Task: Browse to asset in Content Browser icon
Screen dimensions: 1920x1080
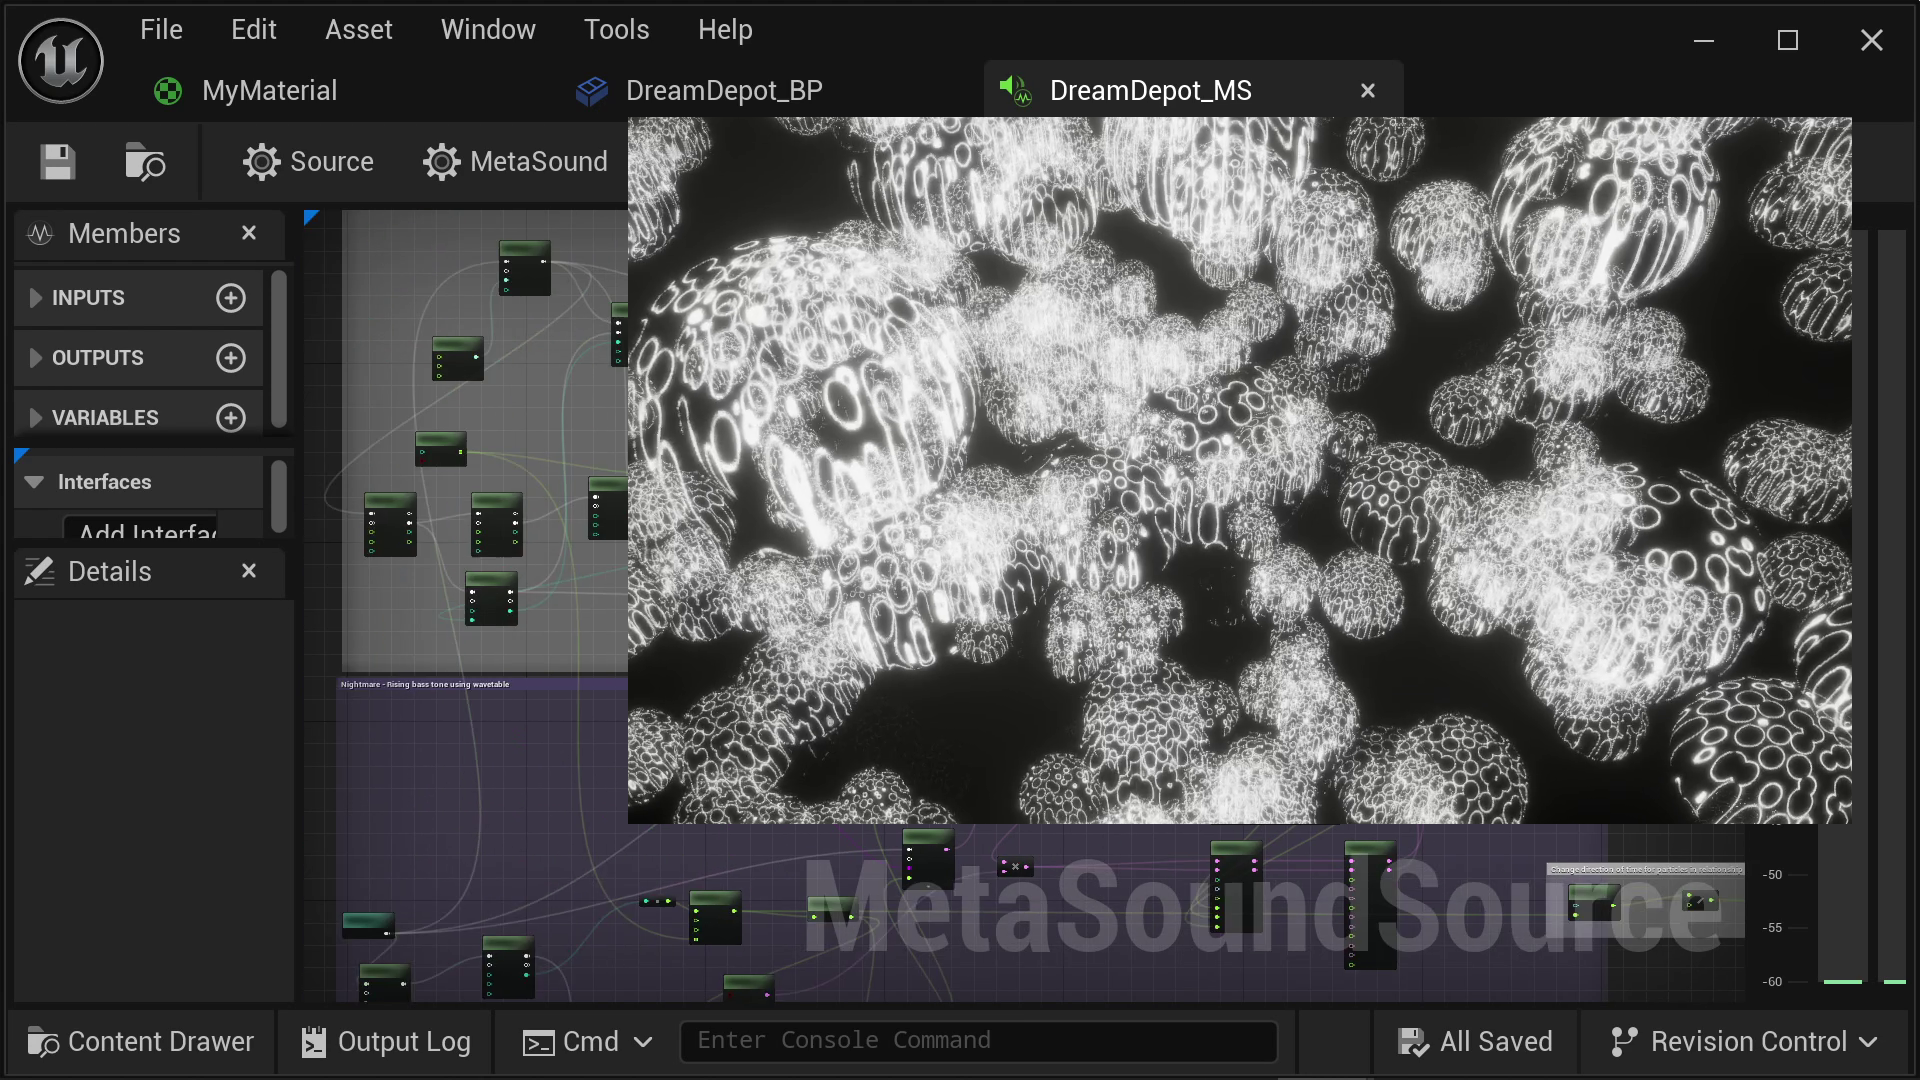Action: click(x=145, y=162)
